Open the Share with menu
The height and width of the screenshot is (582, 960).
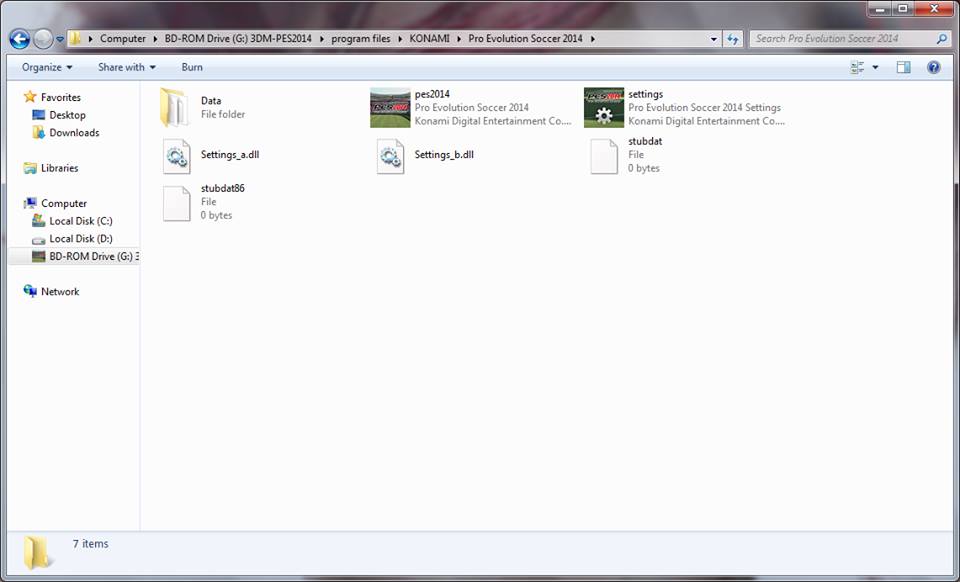pyautogui.click(x=127, y=67)
